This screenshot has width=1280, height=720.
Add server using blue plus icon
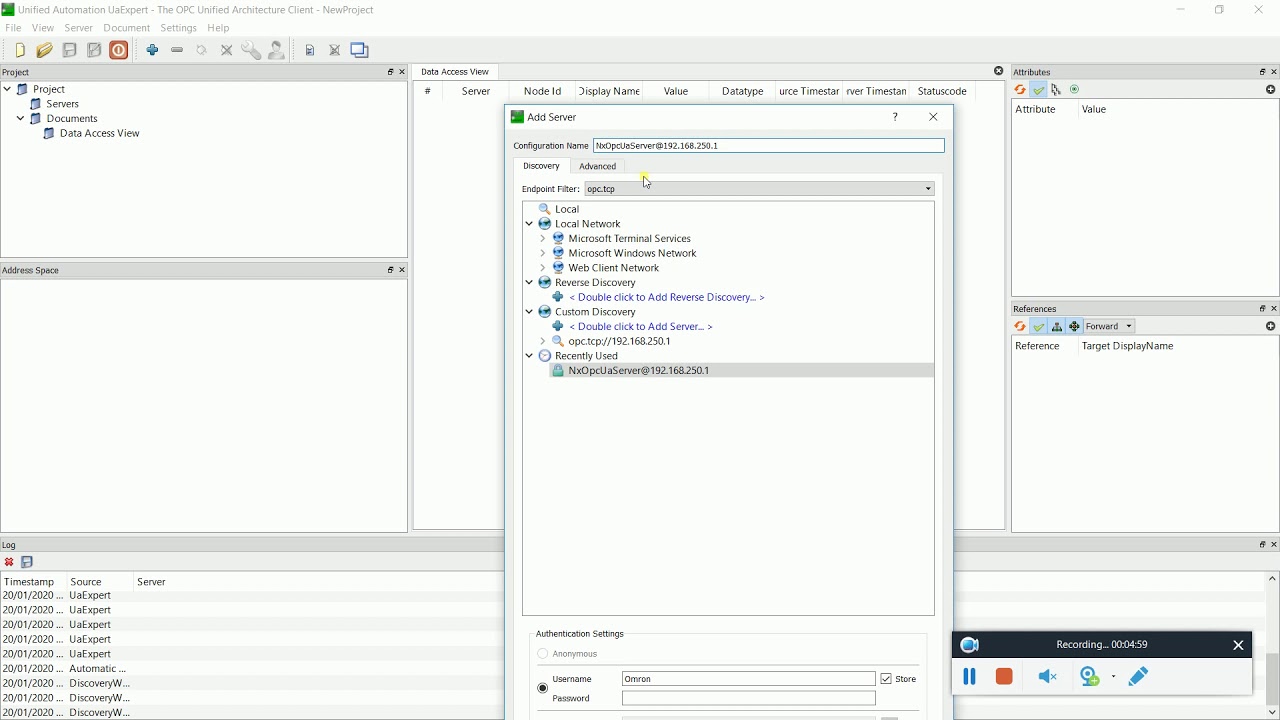tap(153, 50)
